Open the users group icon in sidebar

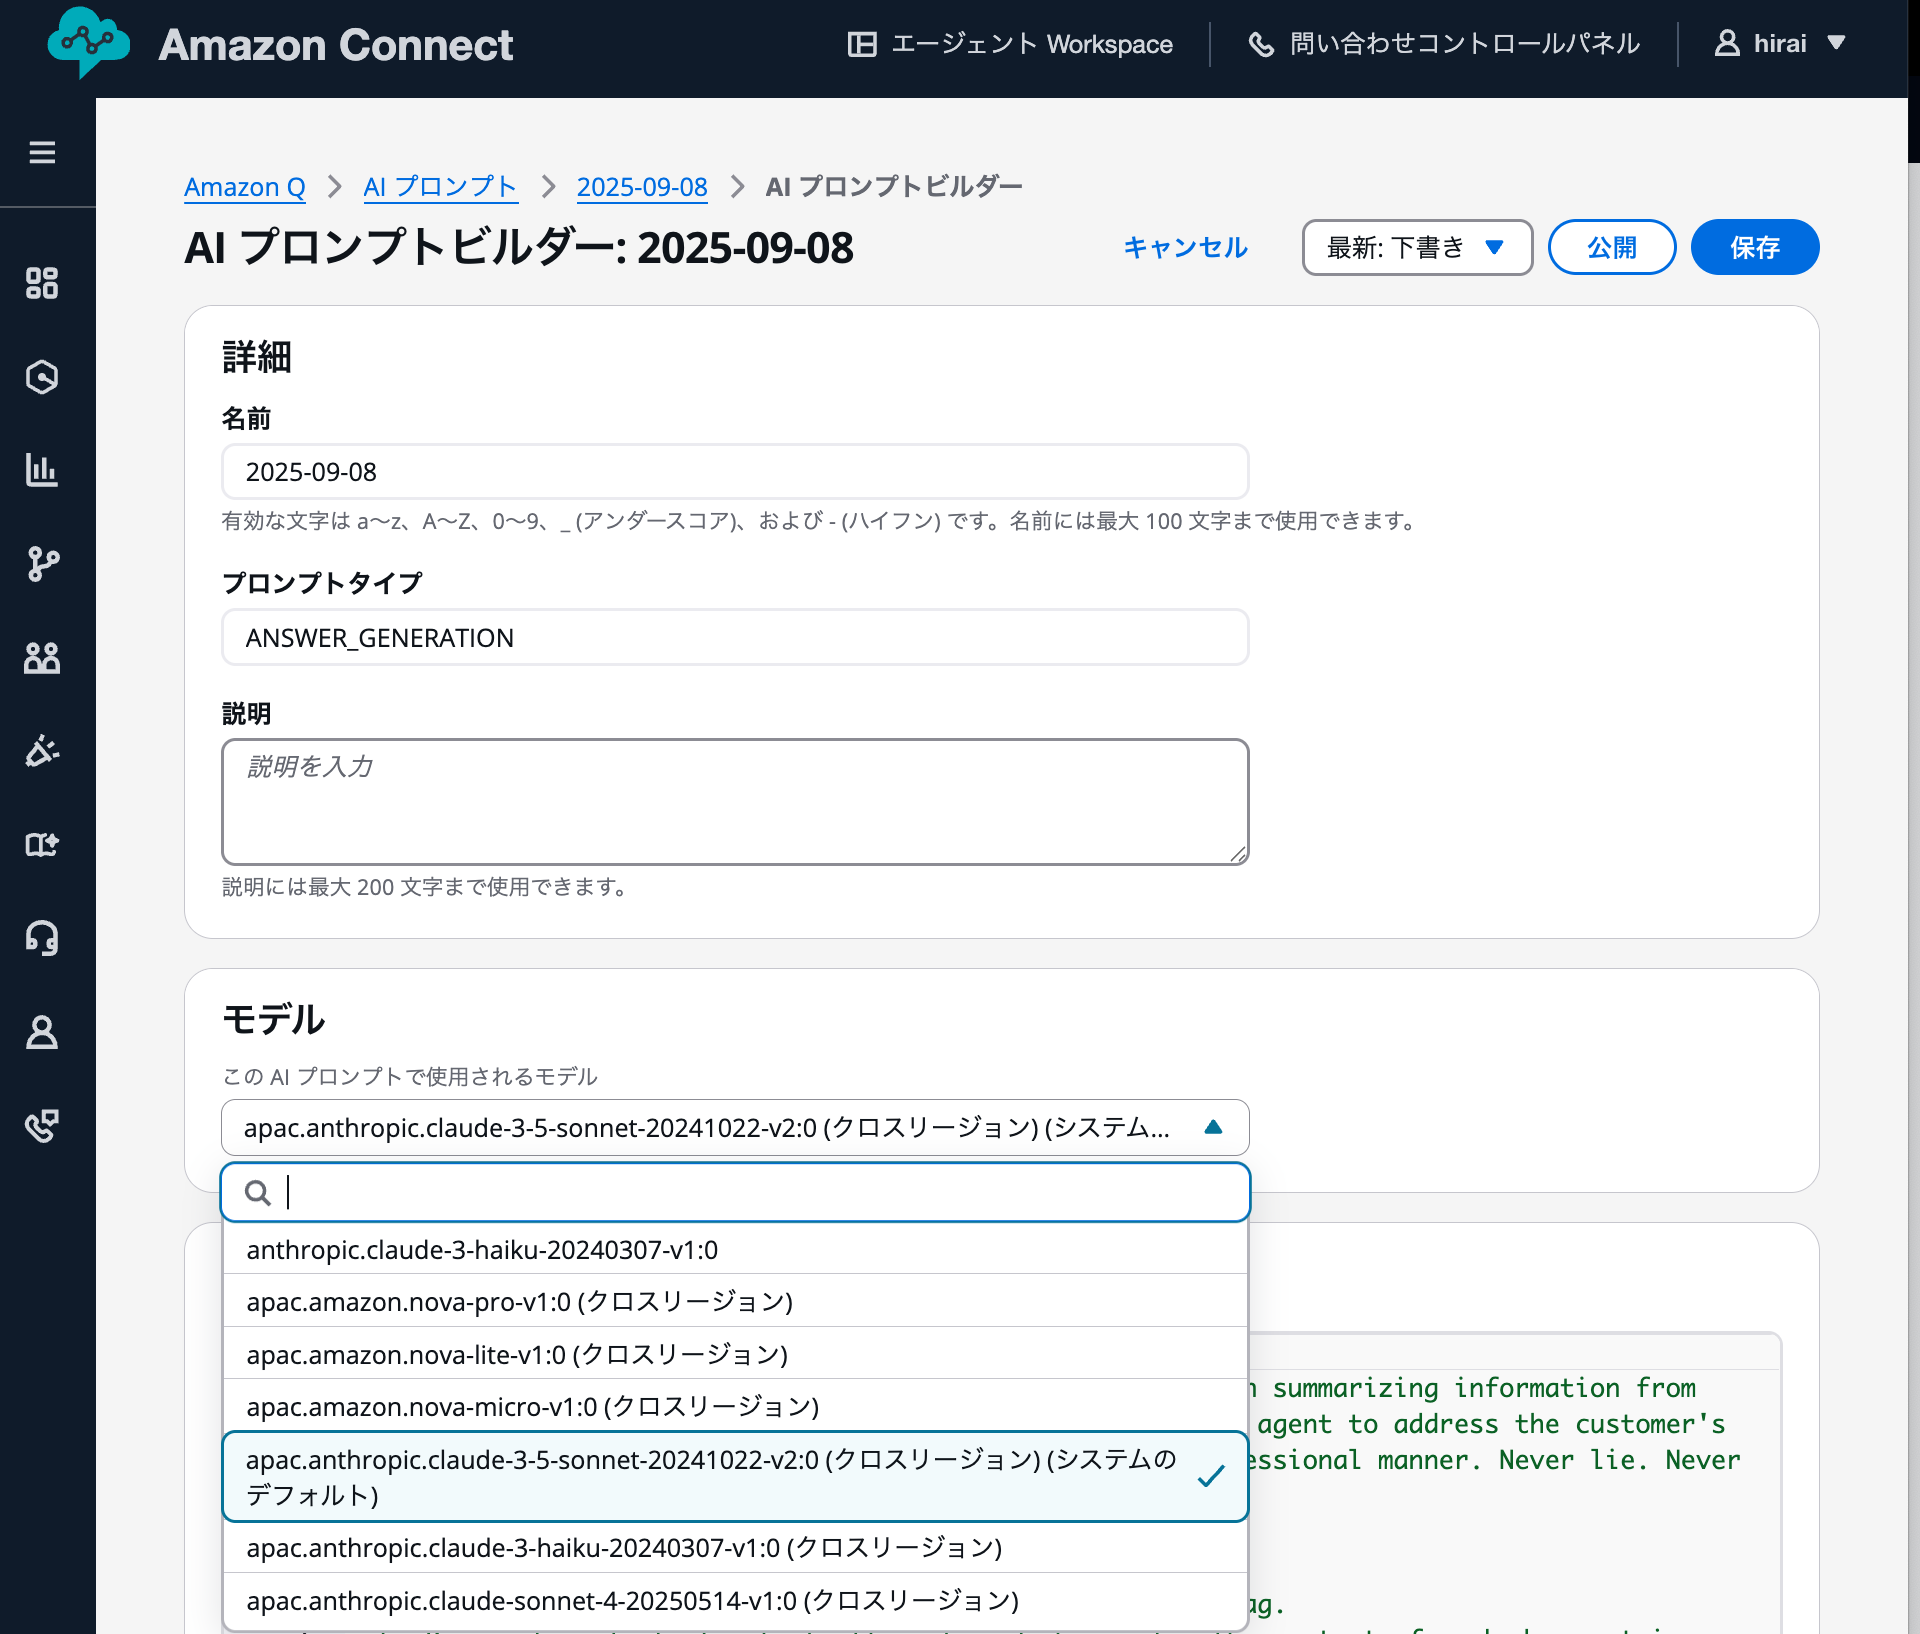point(42,657)
